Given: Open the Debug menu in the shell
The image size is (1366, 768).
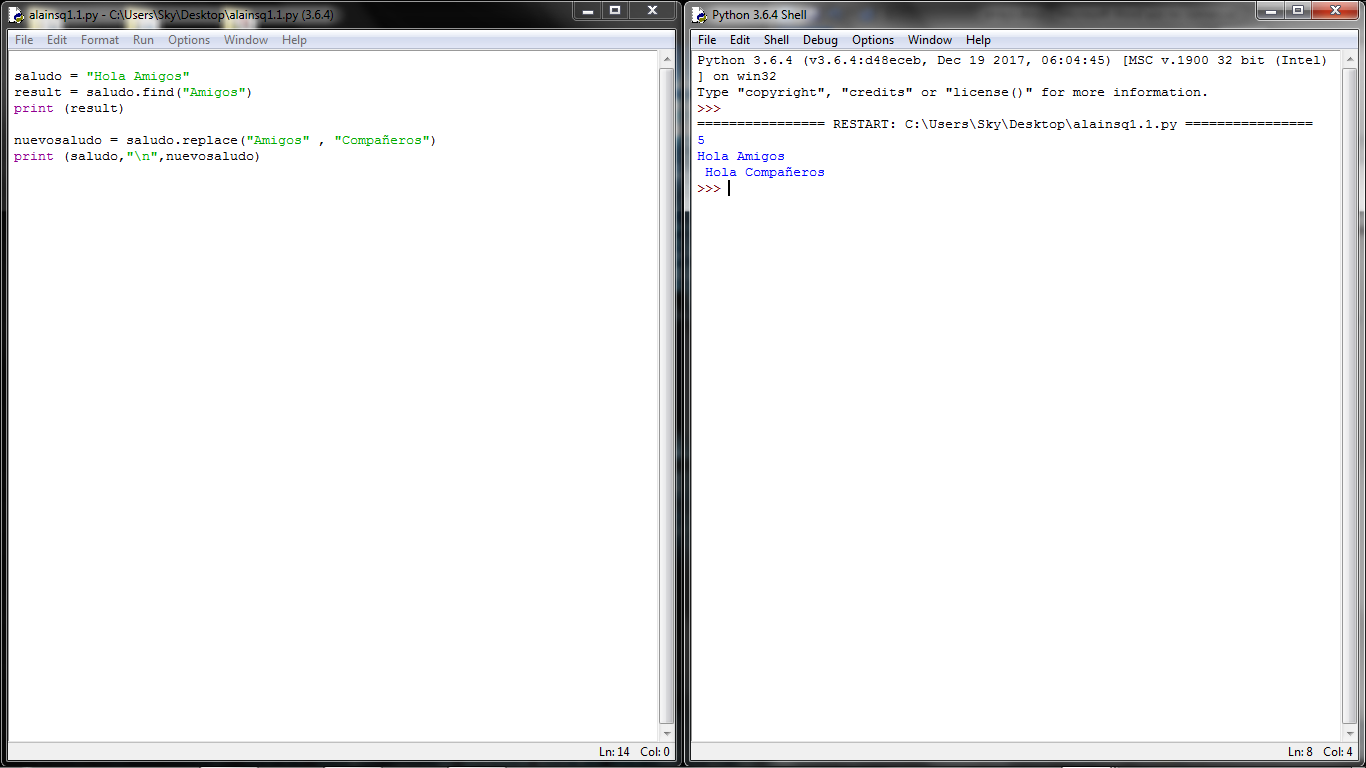Looking at the screenshot, I should (x=820, y=40).
